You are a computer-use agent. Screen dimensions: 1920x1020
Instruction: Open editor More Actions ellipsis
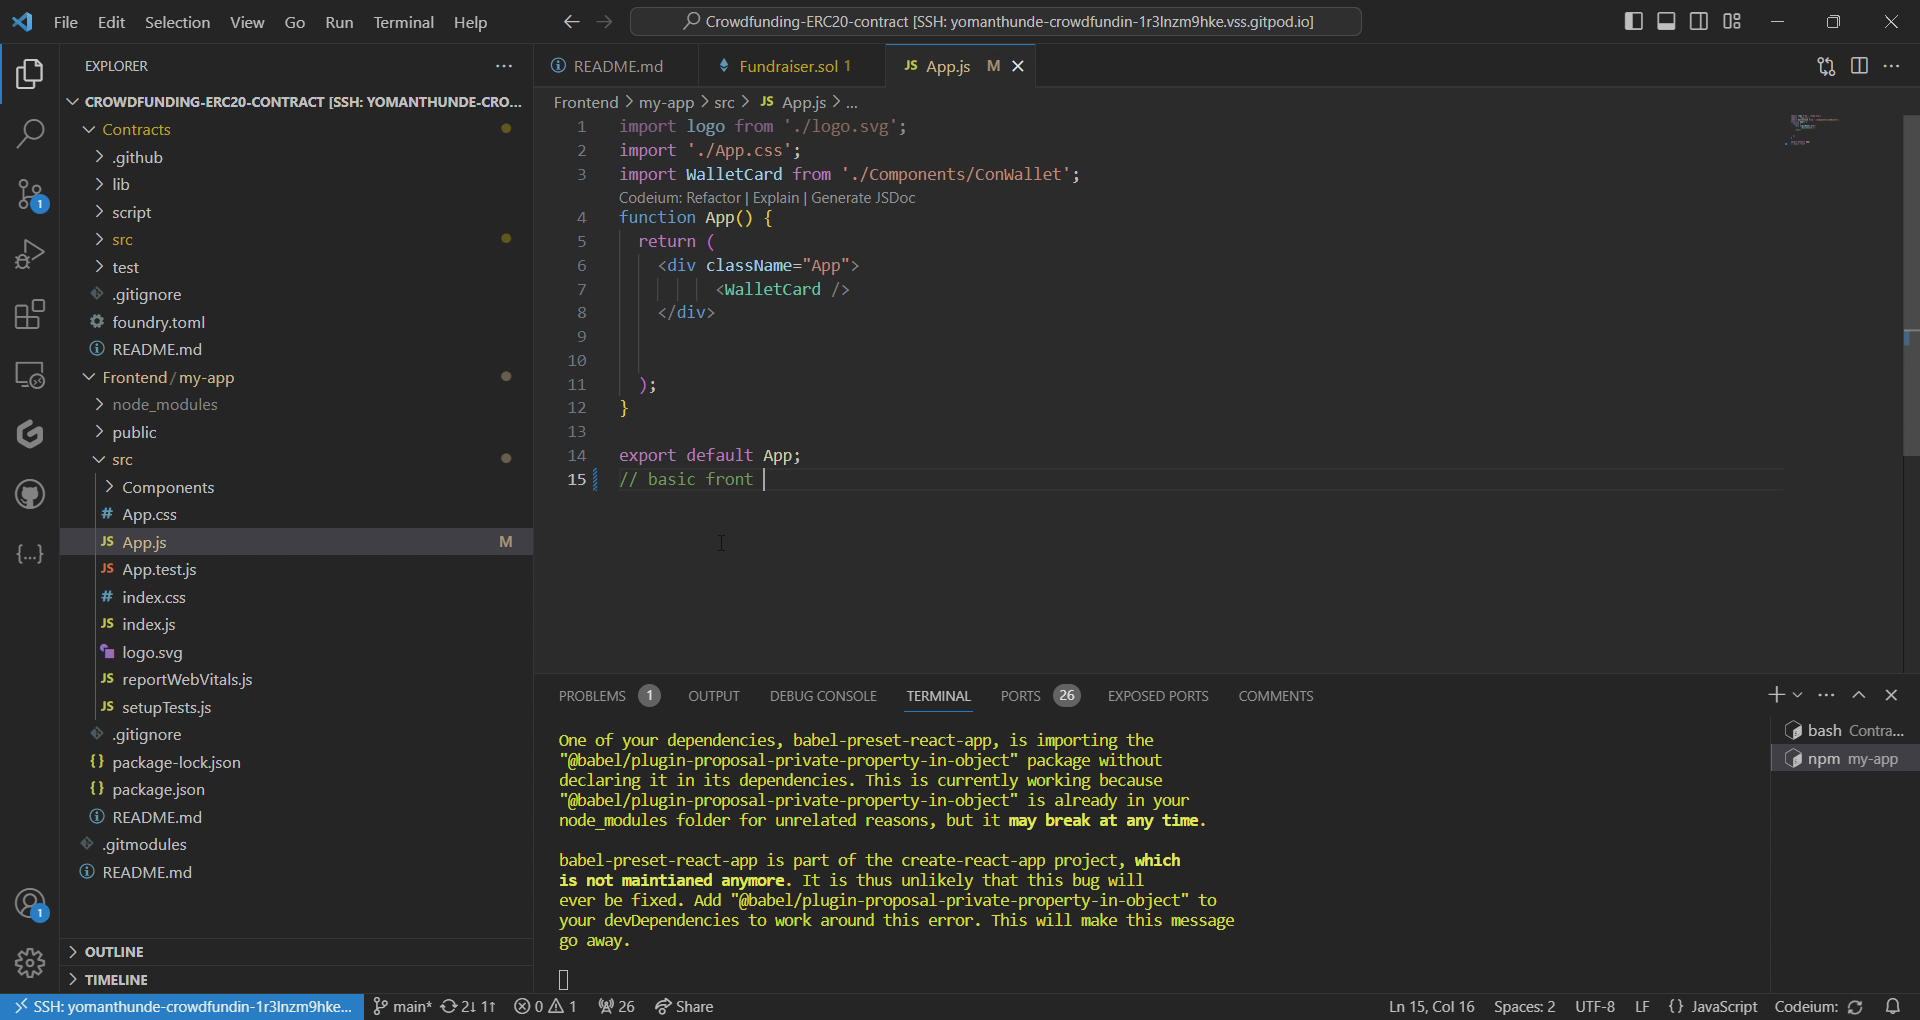click(x=1891, y=66)
